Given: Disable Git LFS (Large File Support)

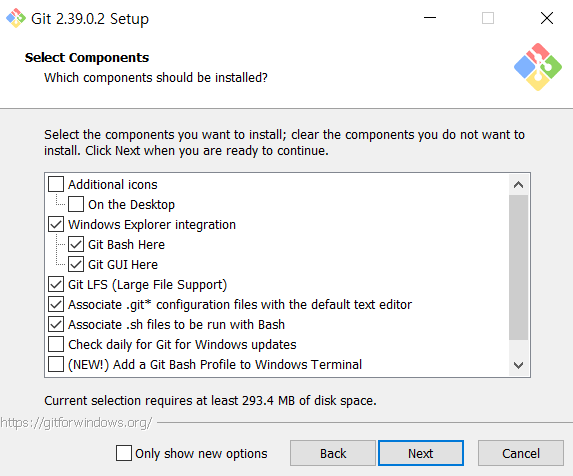Looking at the screenshot, I should pyautogui.click(x=56, y=284).
